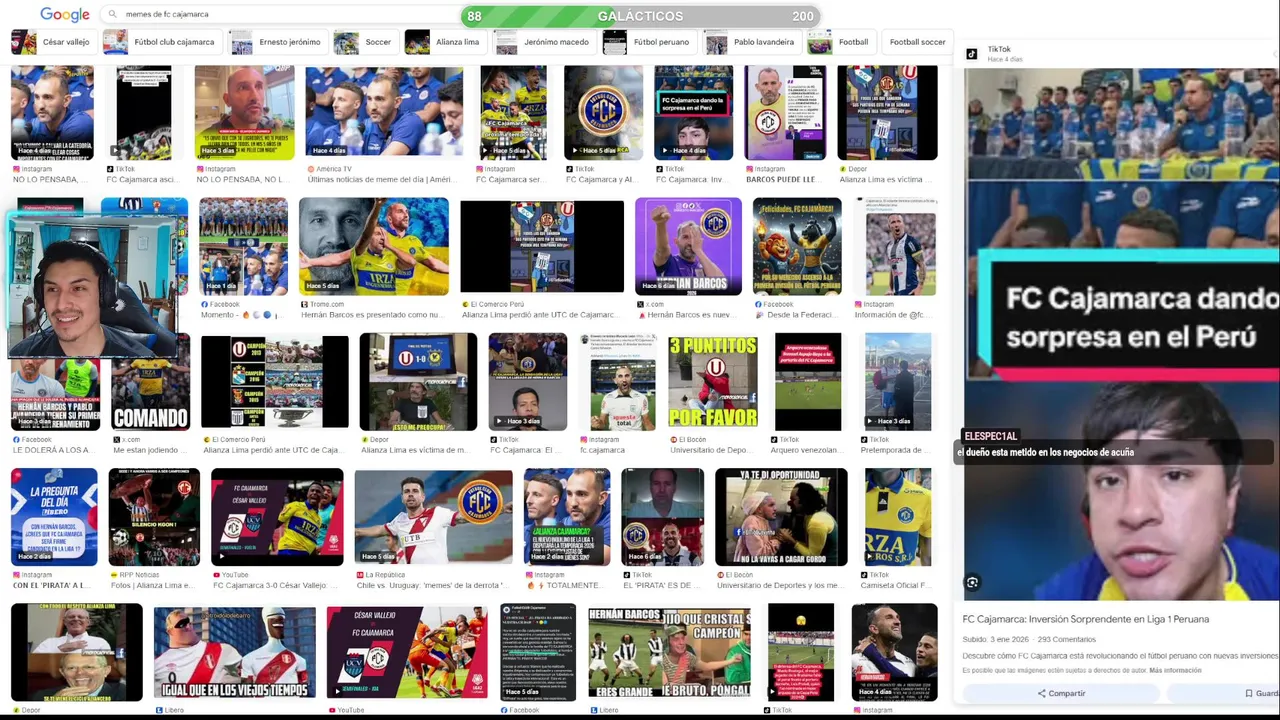
Task: Select the 'César vallejo' suggestion chip
Action: click(52, 42)
